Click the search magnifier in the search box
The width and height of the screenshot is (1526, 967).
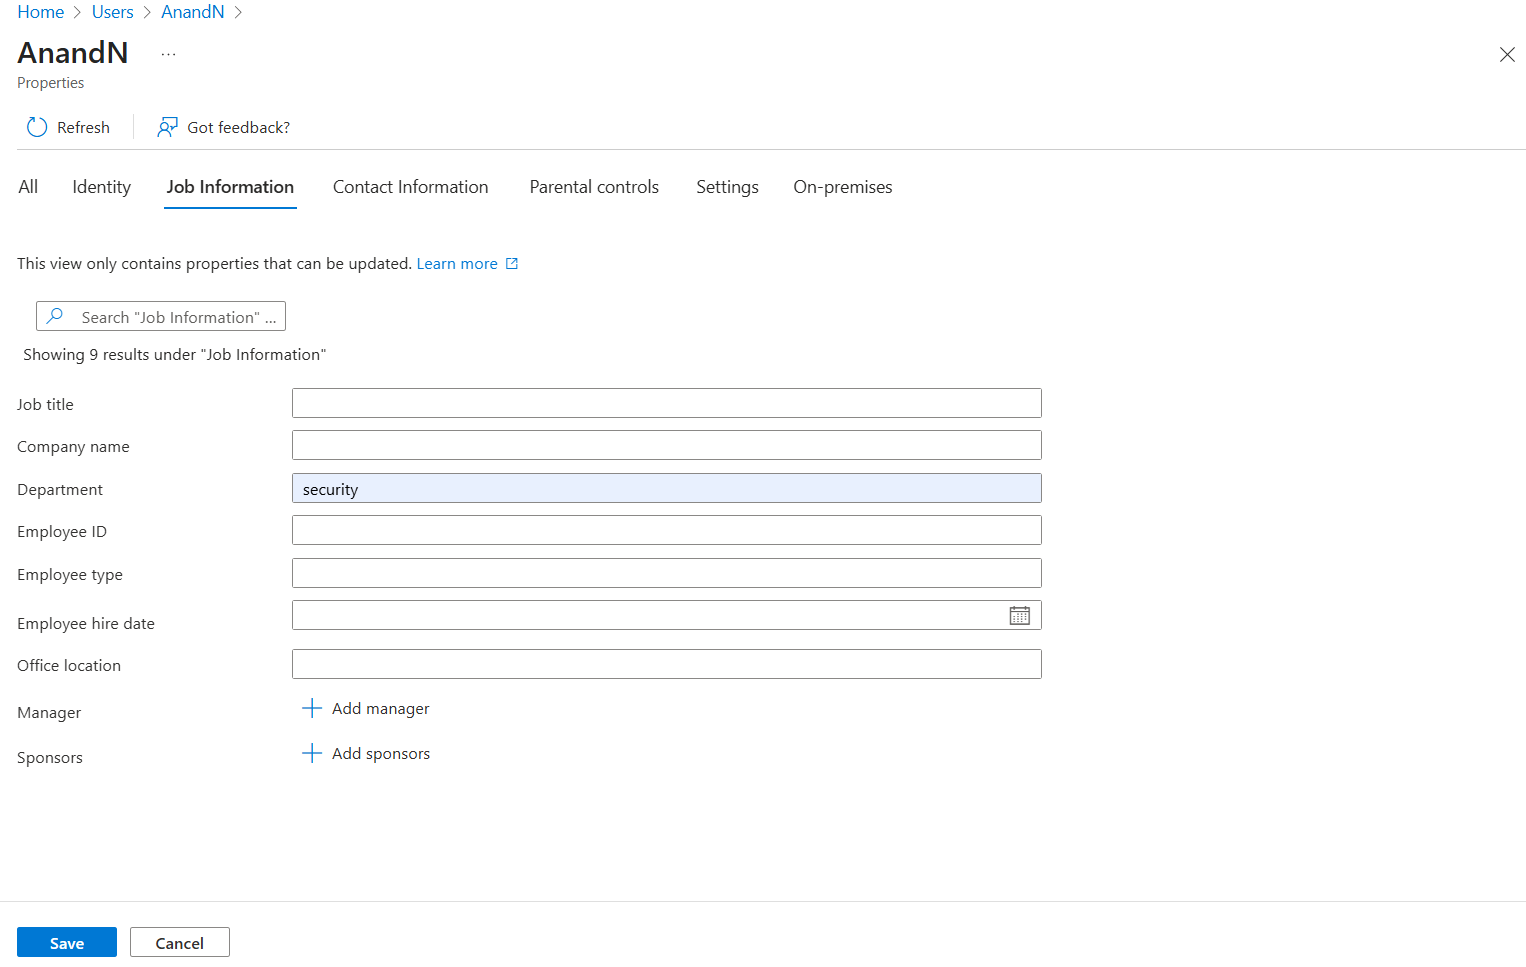pyautogui.click(x=55, y=316)
